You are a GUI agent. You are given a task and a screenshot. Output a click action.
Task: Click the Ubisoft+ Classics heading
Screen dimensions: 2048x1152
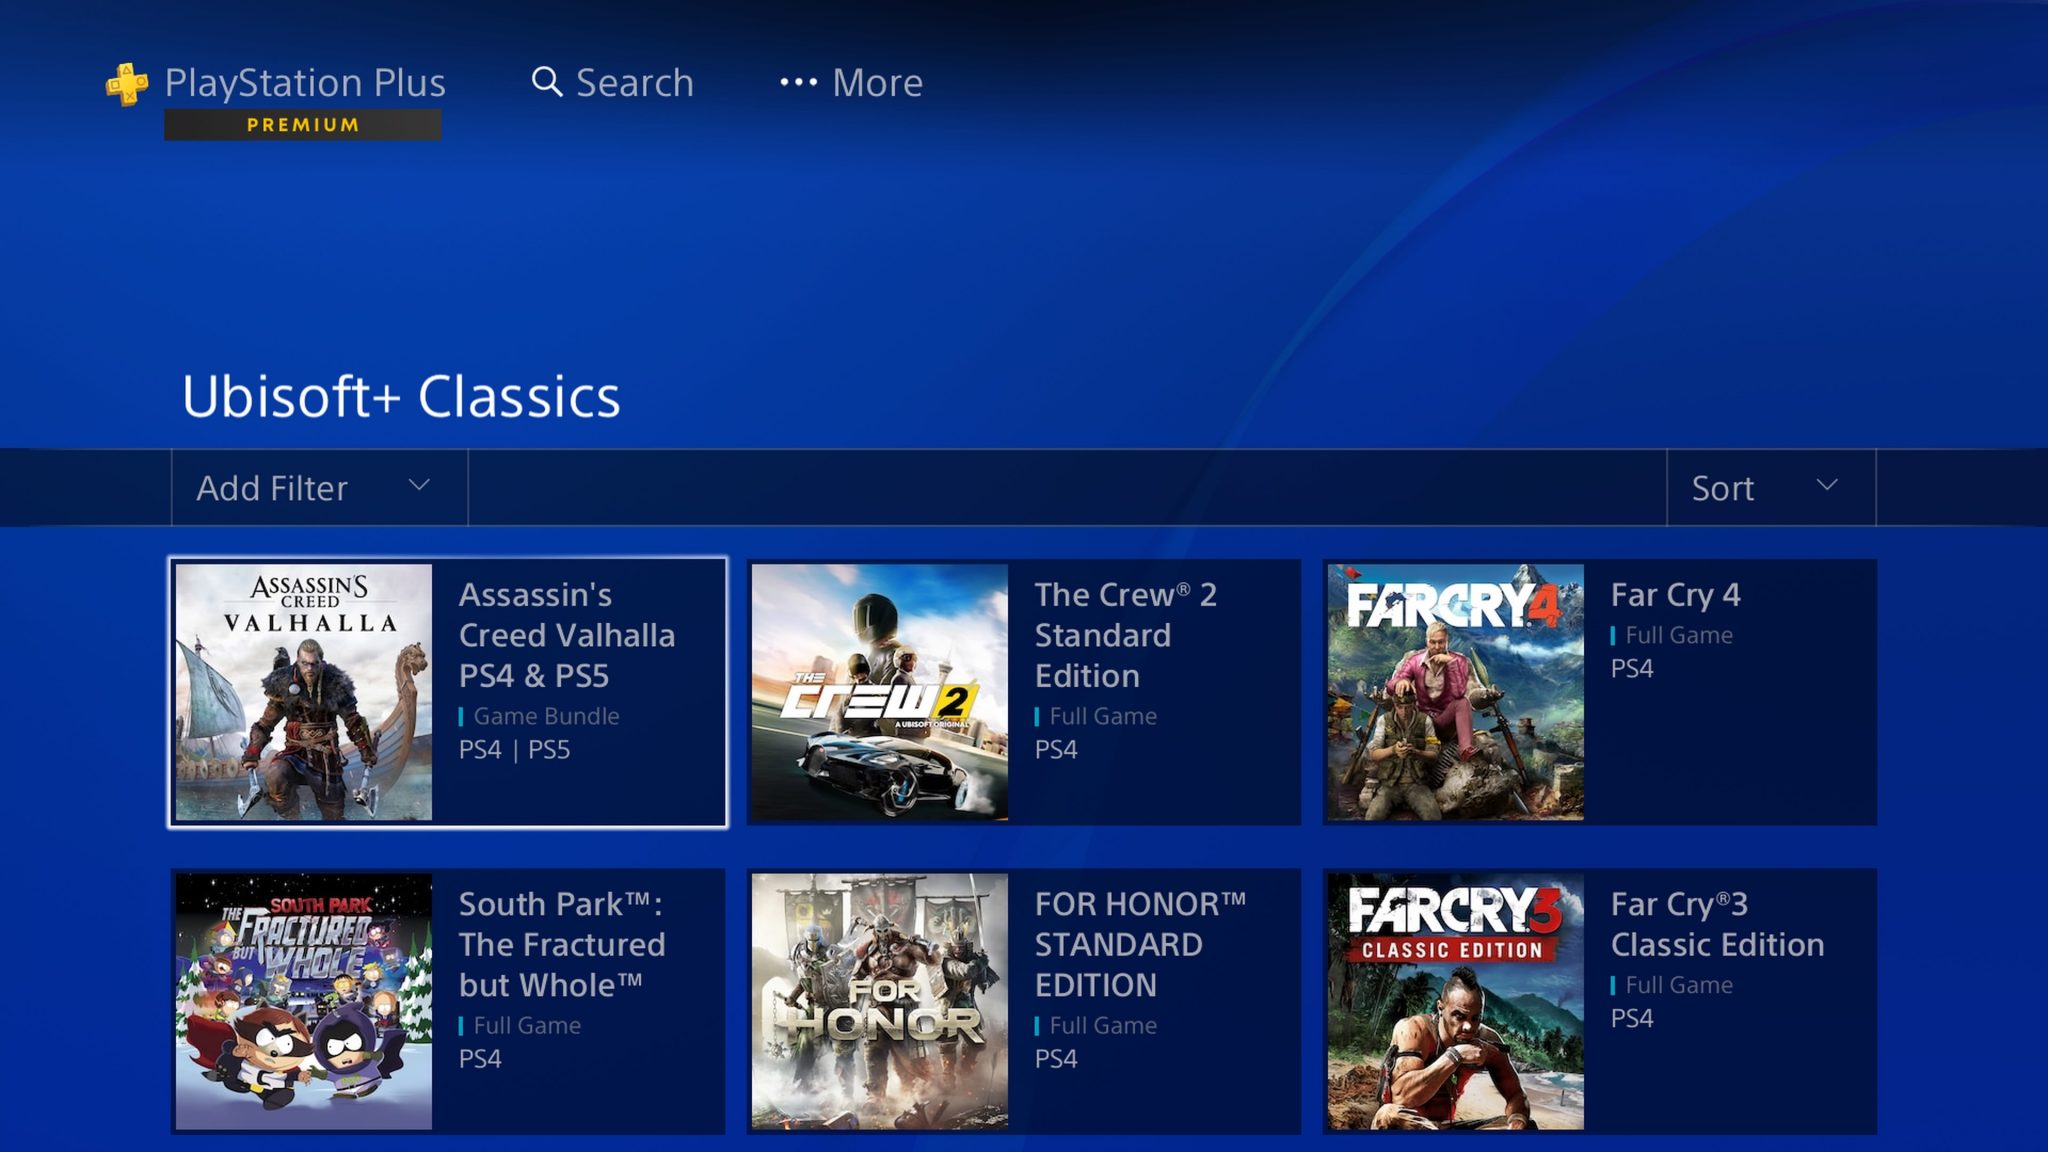401,396
